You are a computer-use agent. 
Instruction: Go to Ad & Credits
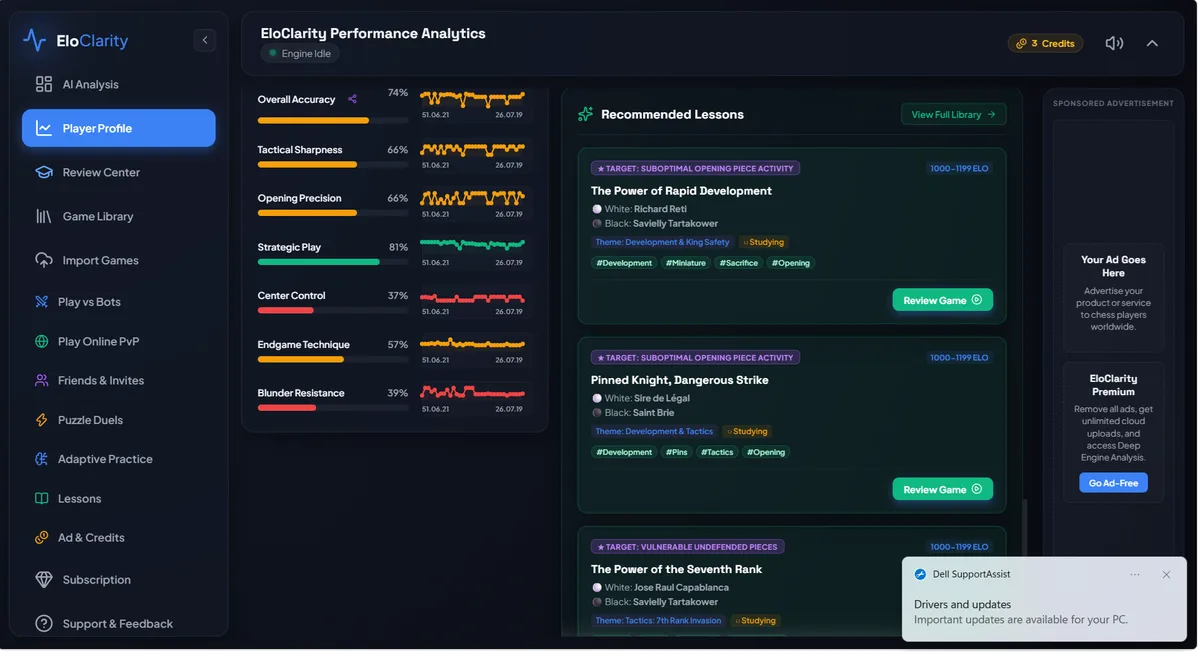click(91, 537)
